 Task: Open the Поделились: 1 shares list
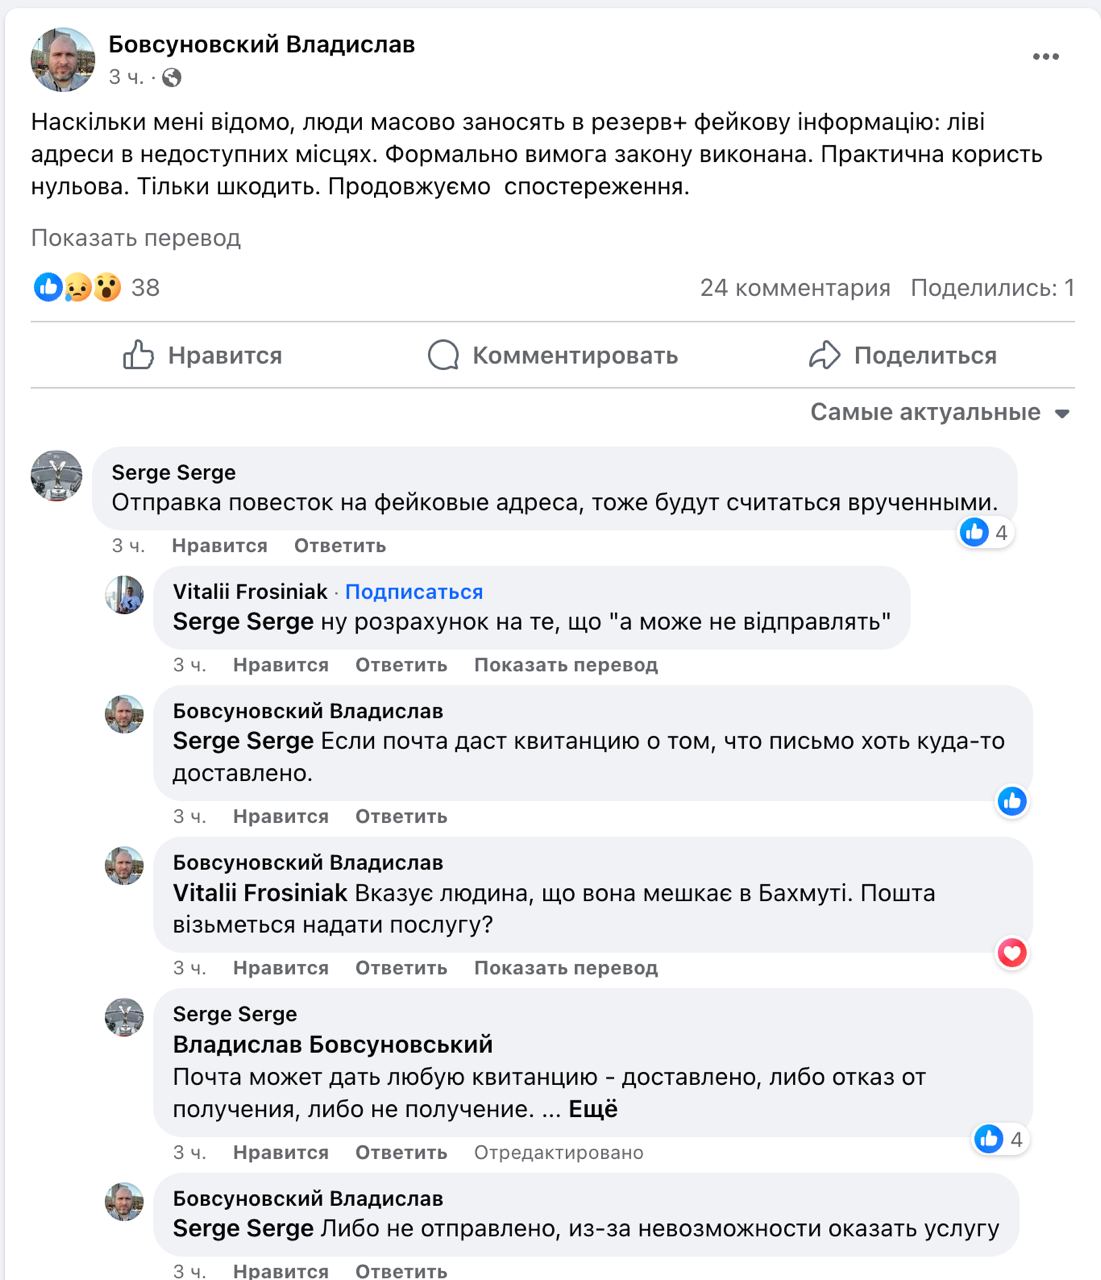(x=992, y=288)
